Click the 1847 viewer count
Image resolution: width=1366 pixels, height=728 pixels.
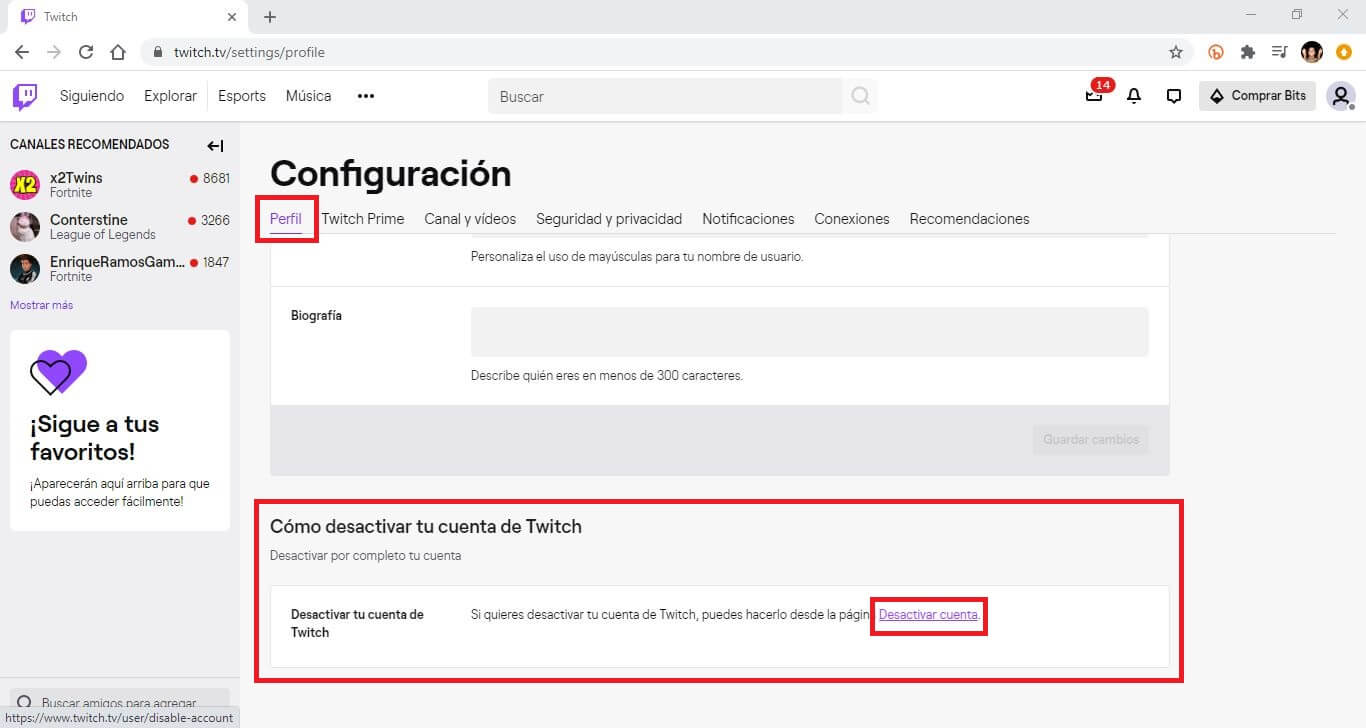[216, 262]
